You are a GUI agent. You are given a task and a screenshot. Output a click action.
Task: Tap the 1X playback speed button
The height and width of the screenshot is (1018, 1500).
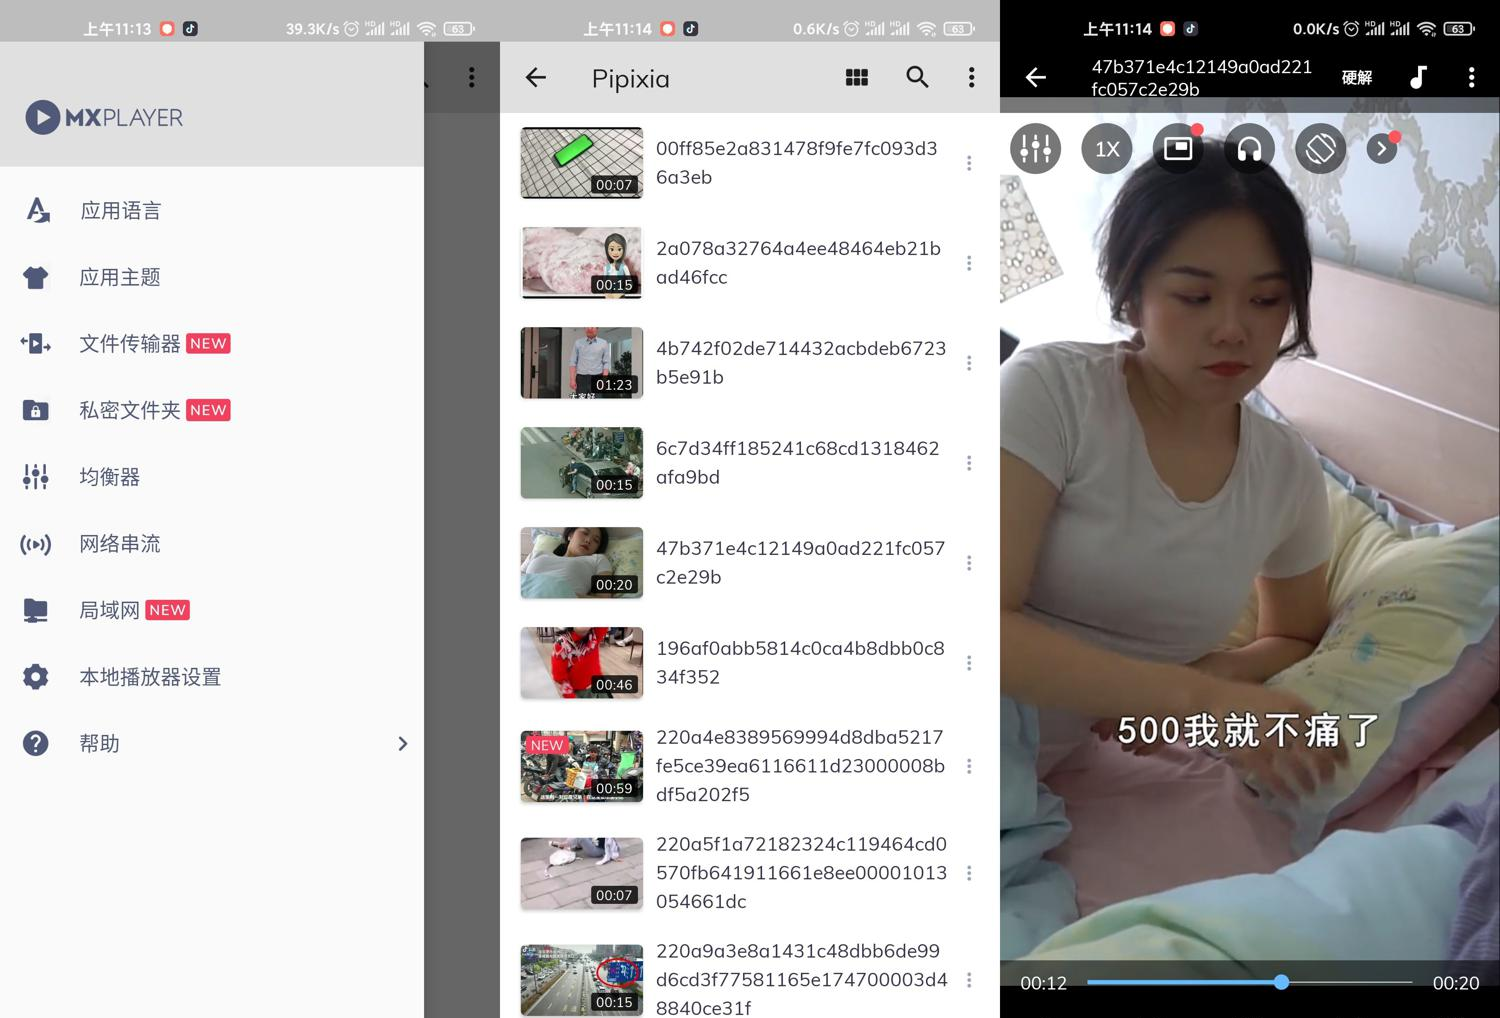(x=1107, y=149)
